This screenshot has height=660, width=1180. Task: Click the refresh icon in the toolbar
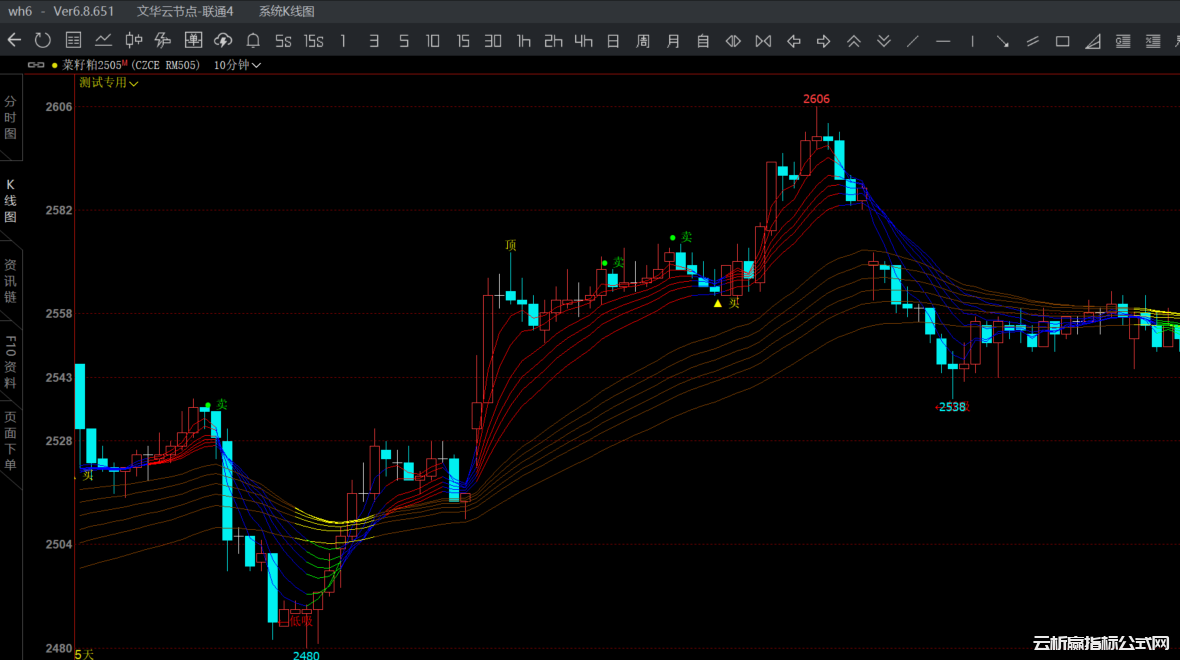point(43,41)
